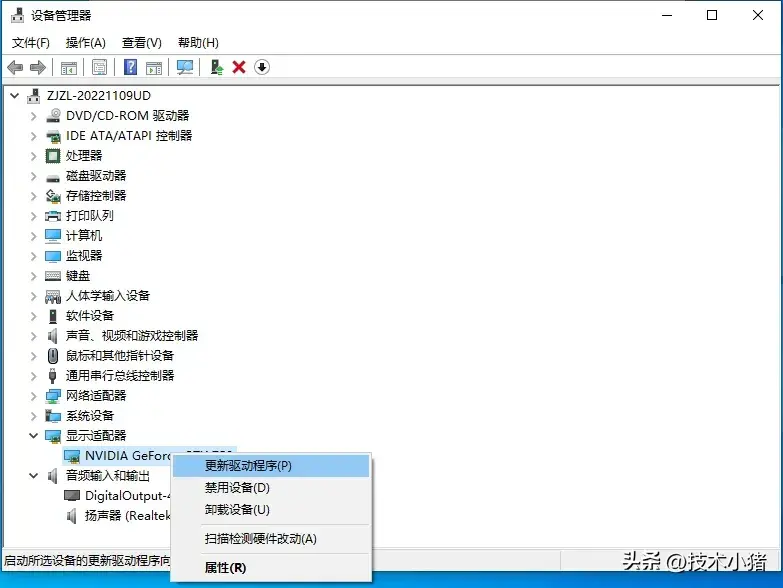Select 卸载设备(U) in context menu
Screen dimensions: 783x588
tap(237, 510)
